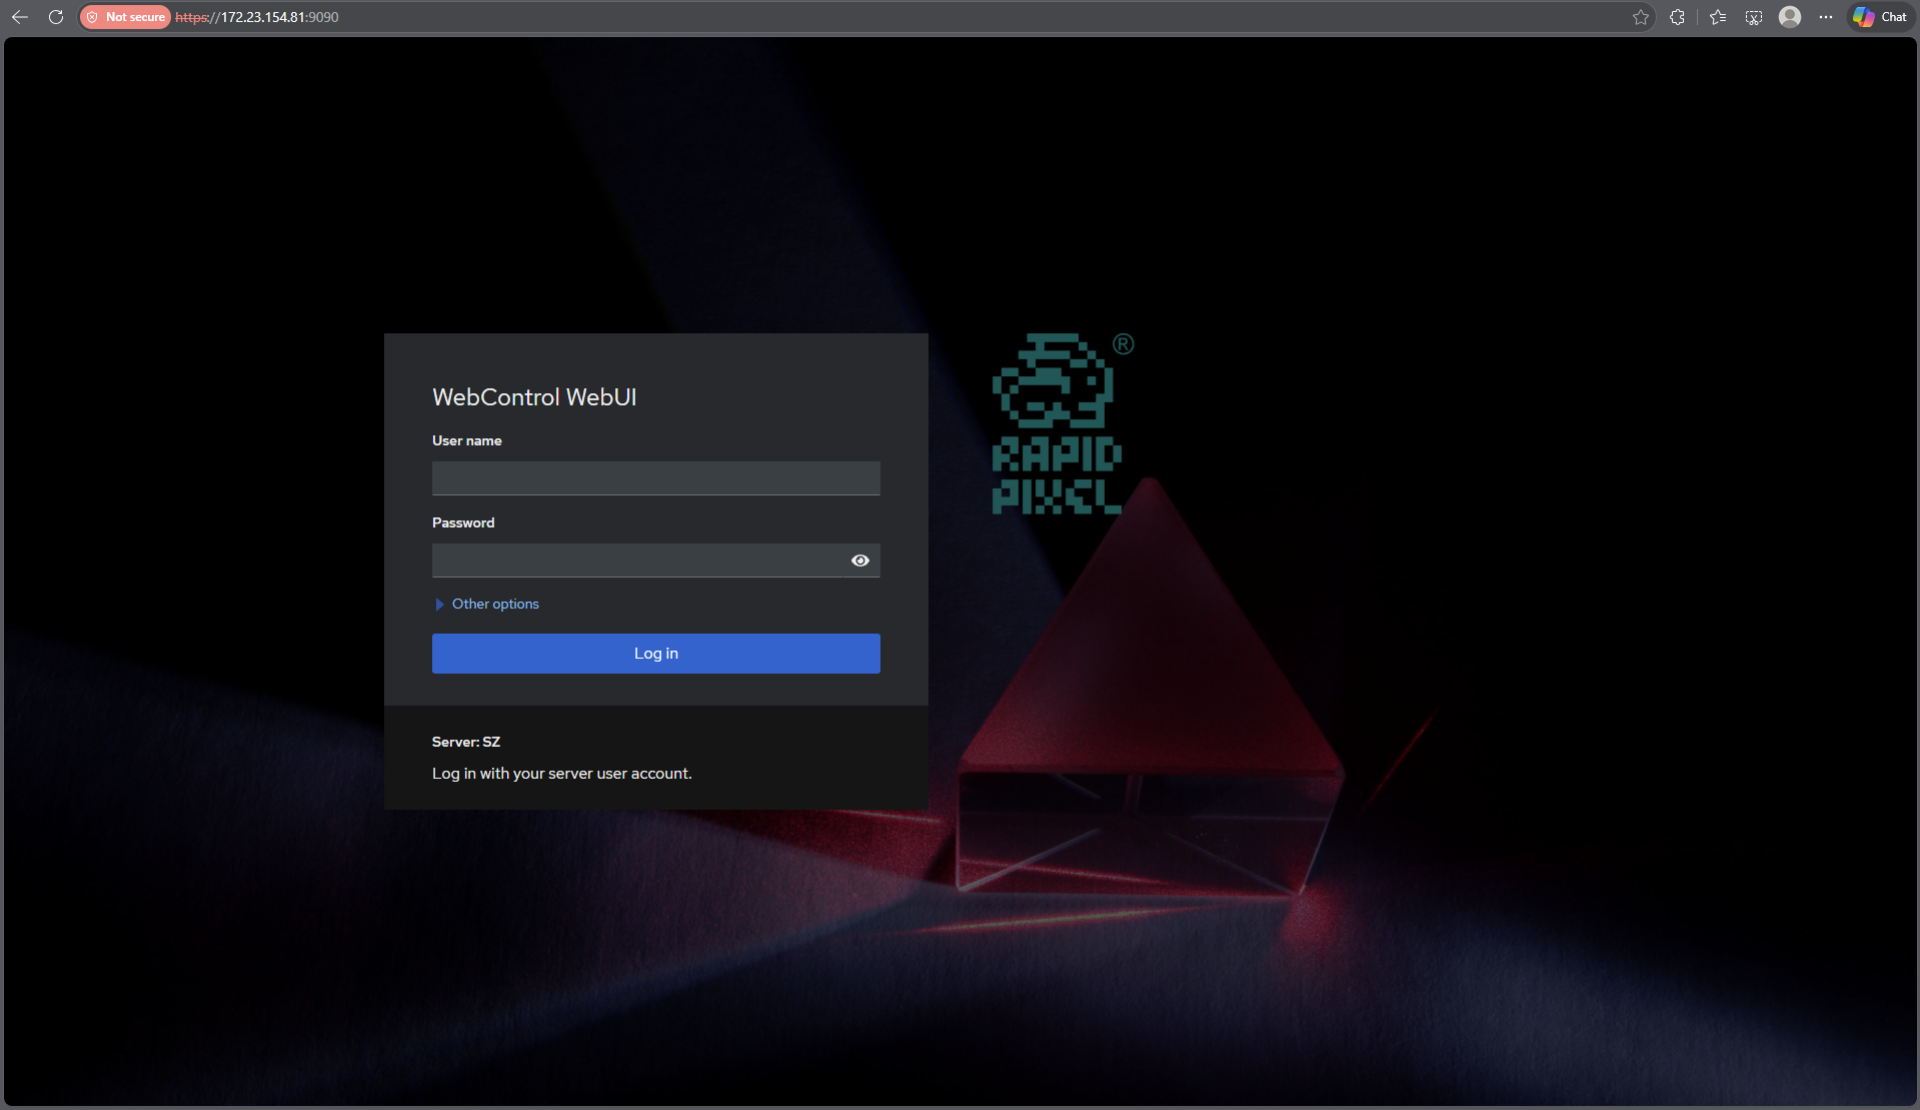Click inside the Password field
The image size is (1920, 1110).
[640, 560]
